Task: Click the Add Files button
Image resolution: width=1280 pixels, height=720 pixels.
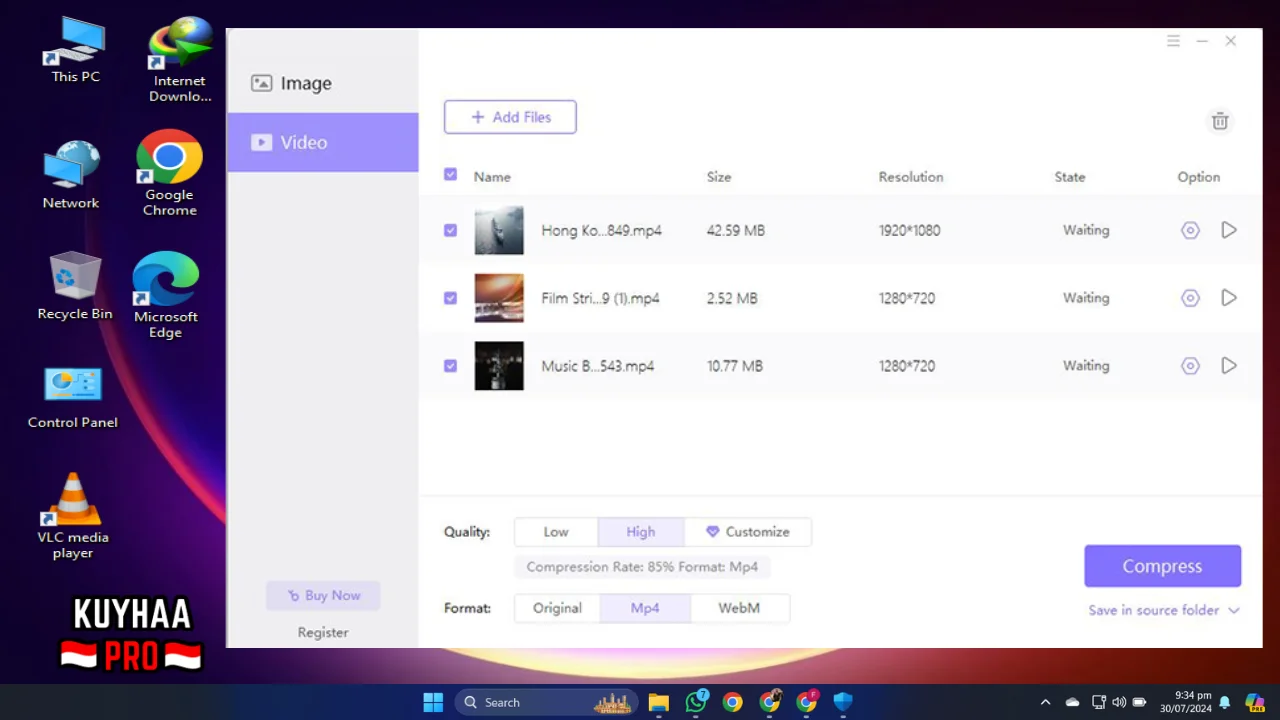Action: [510, 117]
